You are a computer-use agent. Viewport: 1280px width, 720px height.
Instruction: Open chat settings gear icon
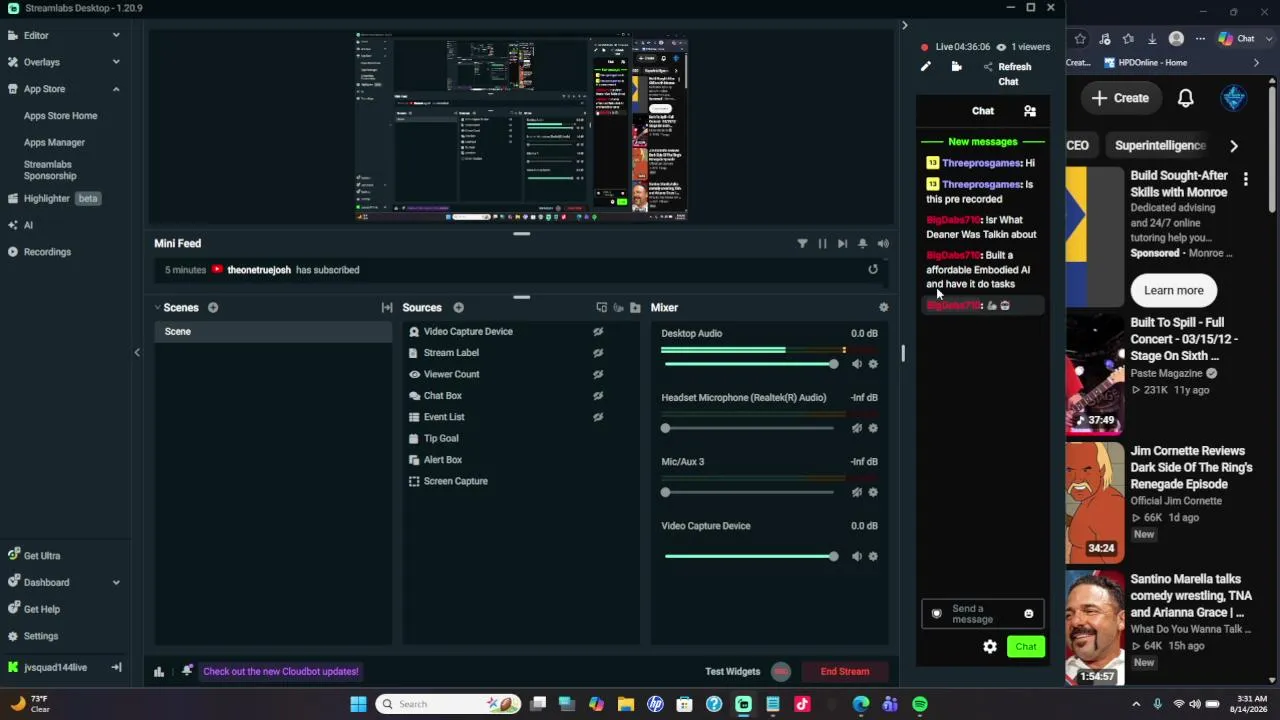click(x=990, y=647)
